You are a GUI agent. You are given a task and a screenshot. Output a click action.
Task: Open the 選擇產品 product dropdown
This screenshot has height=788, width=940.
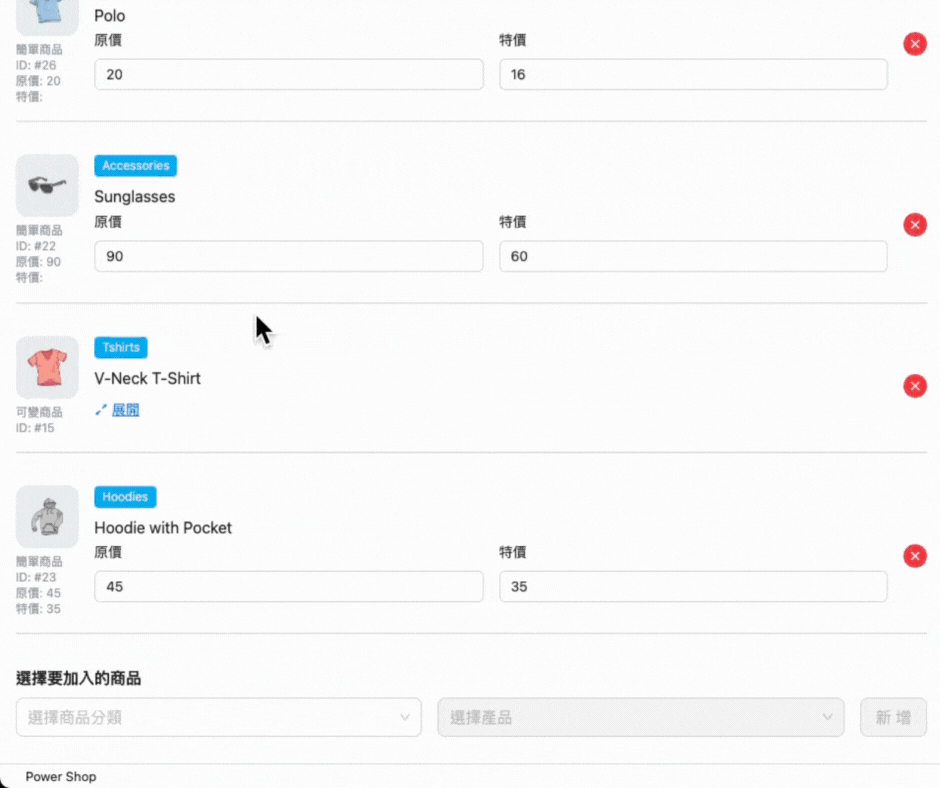click(x=640, y=717)
